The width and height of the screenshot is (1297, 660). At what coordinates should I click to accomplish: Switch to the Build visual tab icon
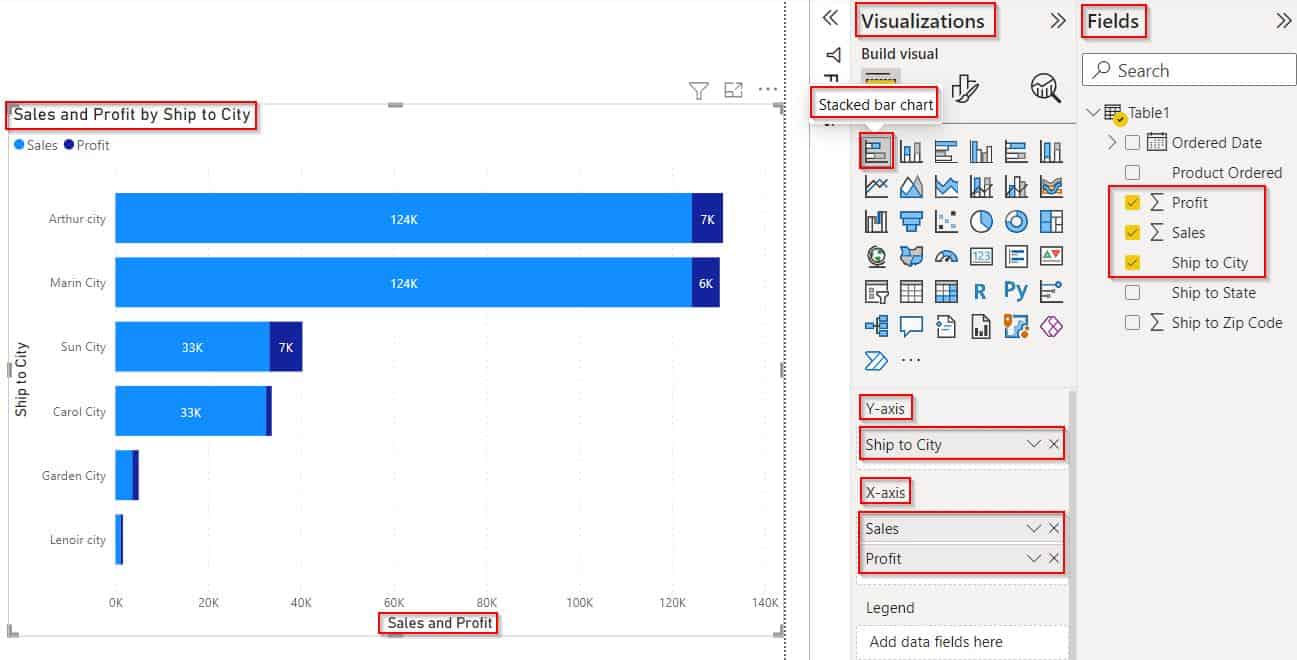tap(880, 80)
